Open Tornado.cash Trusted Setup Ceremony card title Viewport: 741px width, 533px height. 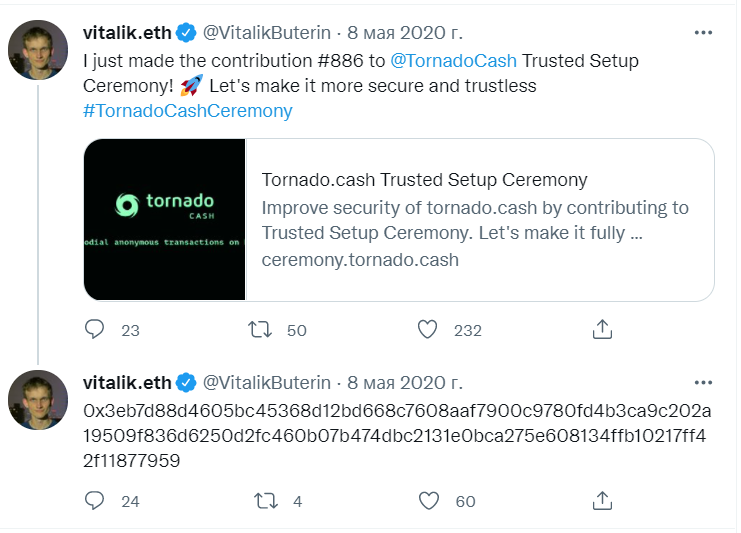click(424, 180)
